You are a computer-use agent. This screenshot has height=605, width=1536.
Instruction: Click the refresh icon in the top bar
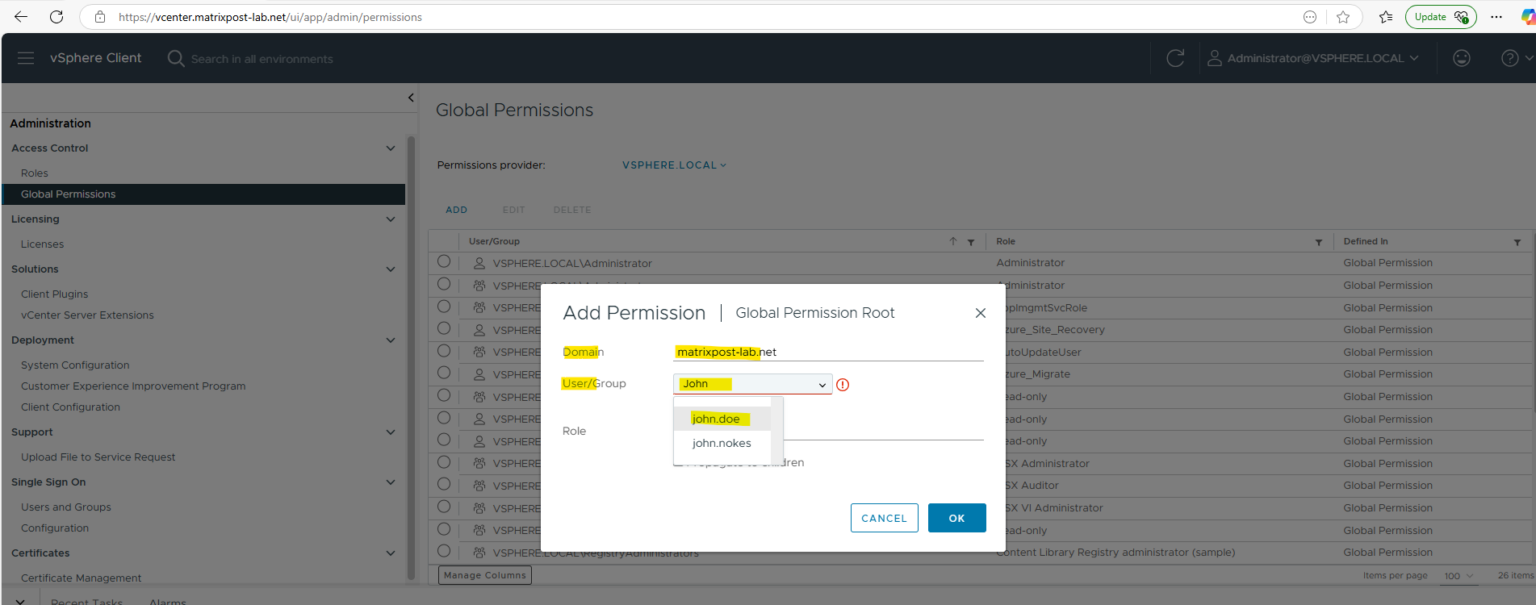tap(1175, 57)
